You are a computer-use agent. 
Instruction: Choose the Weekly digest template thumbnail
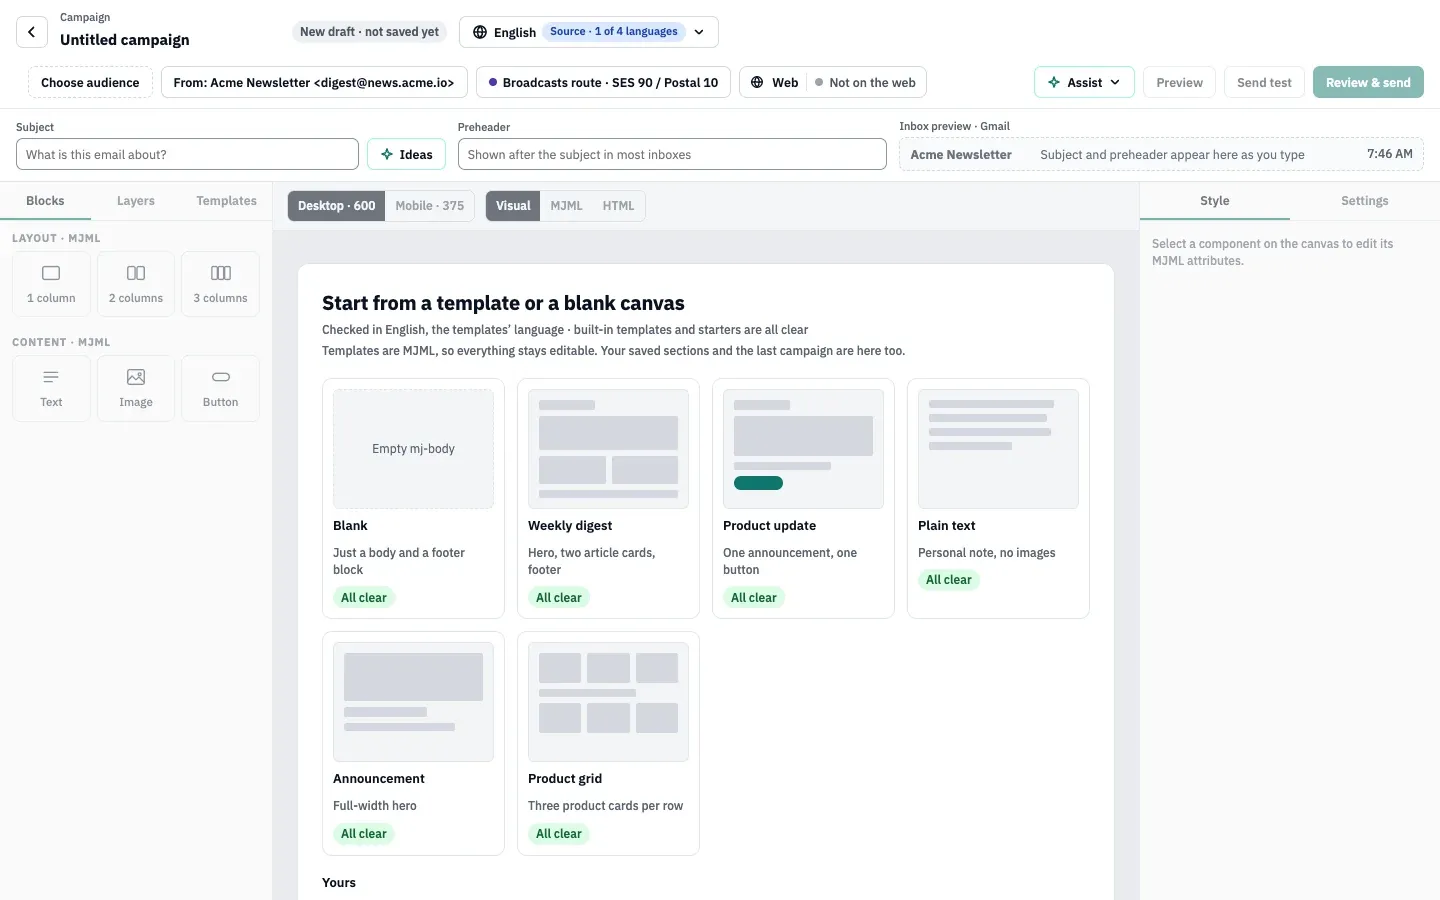click(x=608, y=449)
